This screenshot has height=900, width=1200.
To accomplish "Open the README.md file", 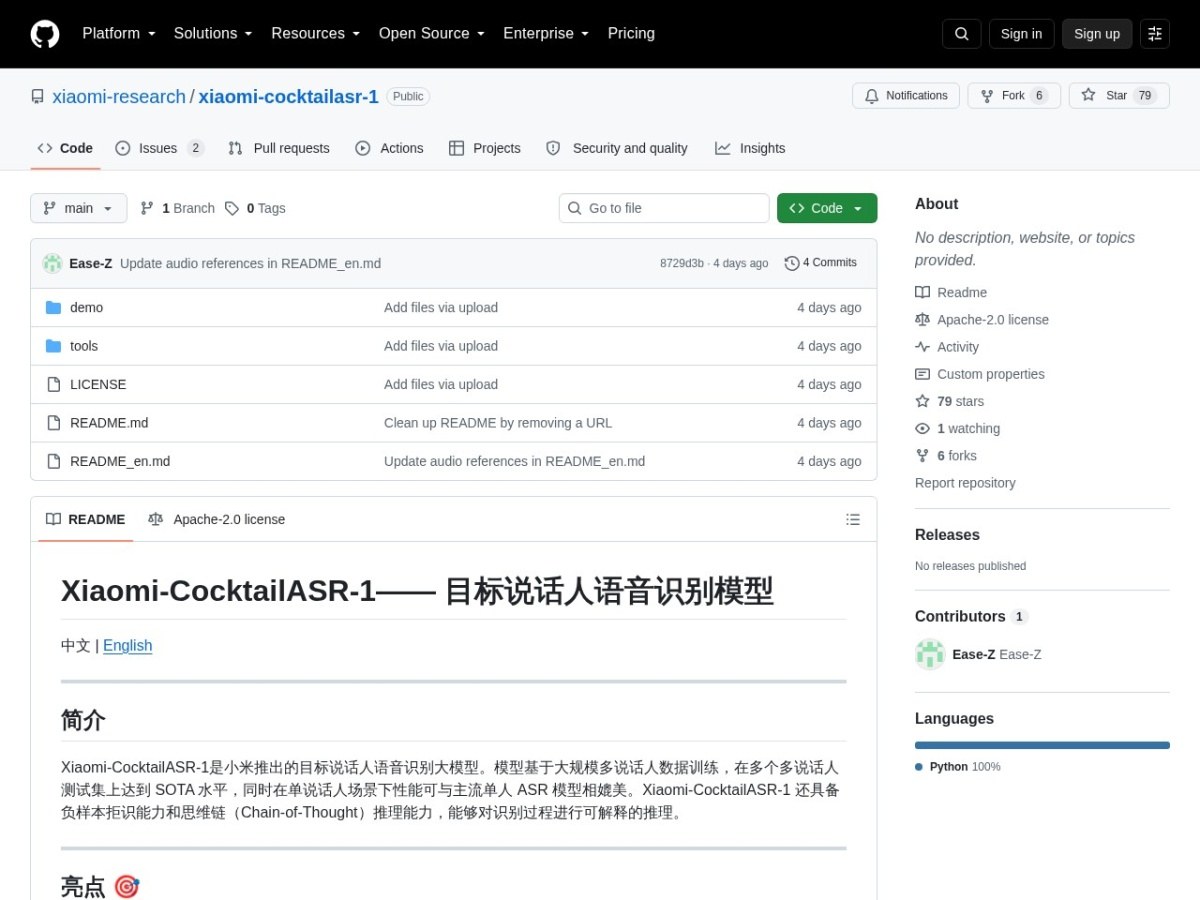I will (x=109, y=423).
